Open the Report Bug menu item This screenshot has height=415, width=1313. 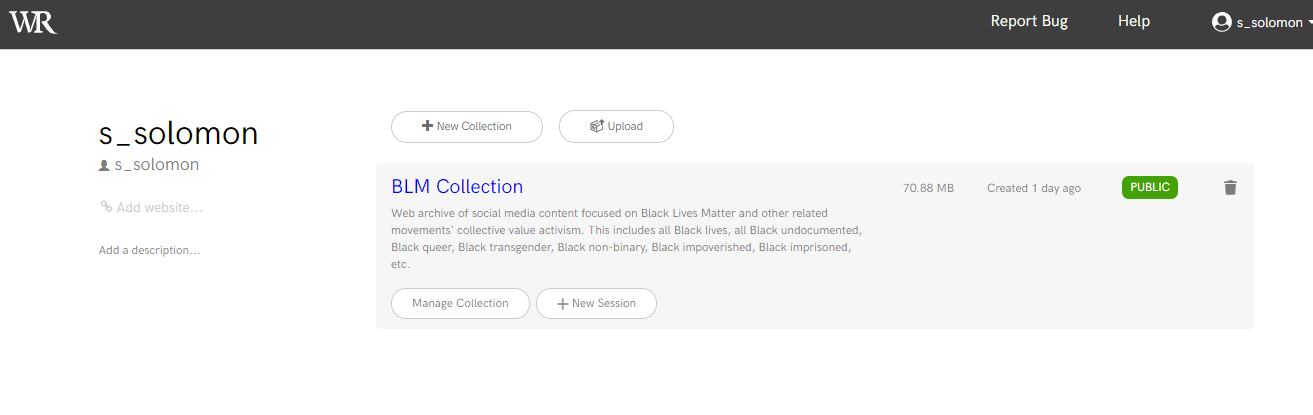1029,21
